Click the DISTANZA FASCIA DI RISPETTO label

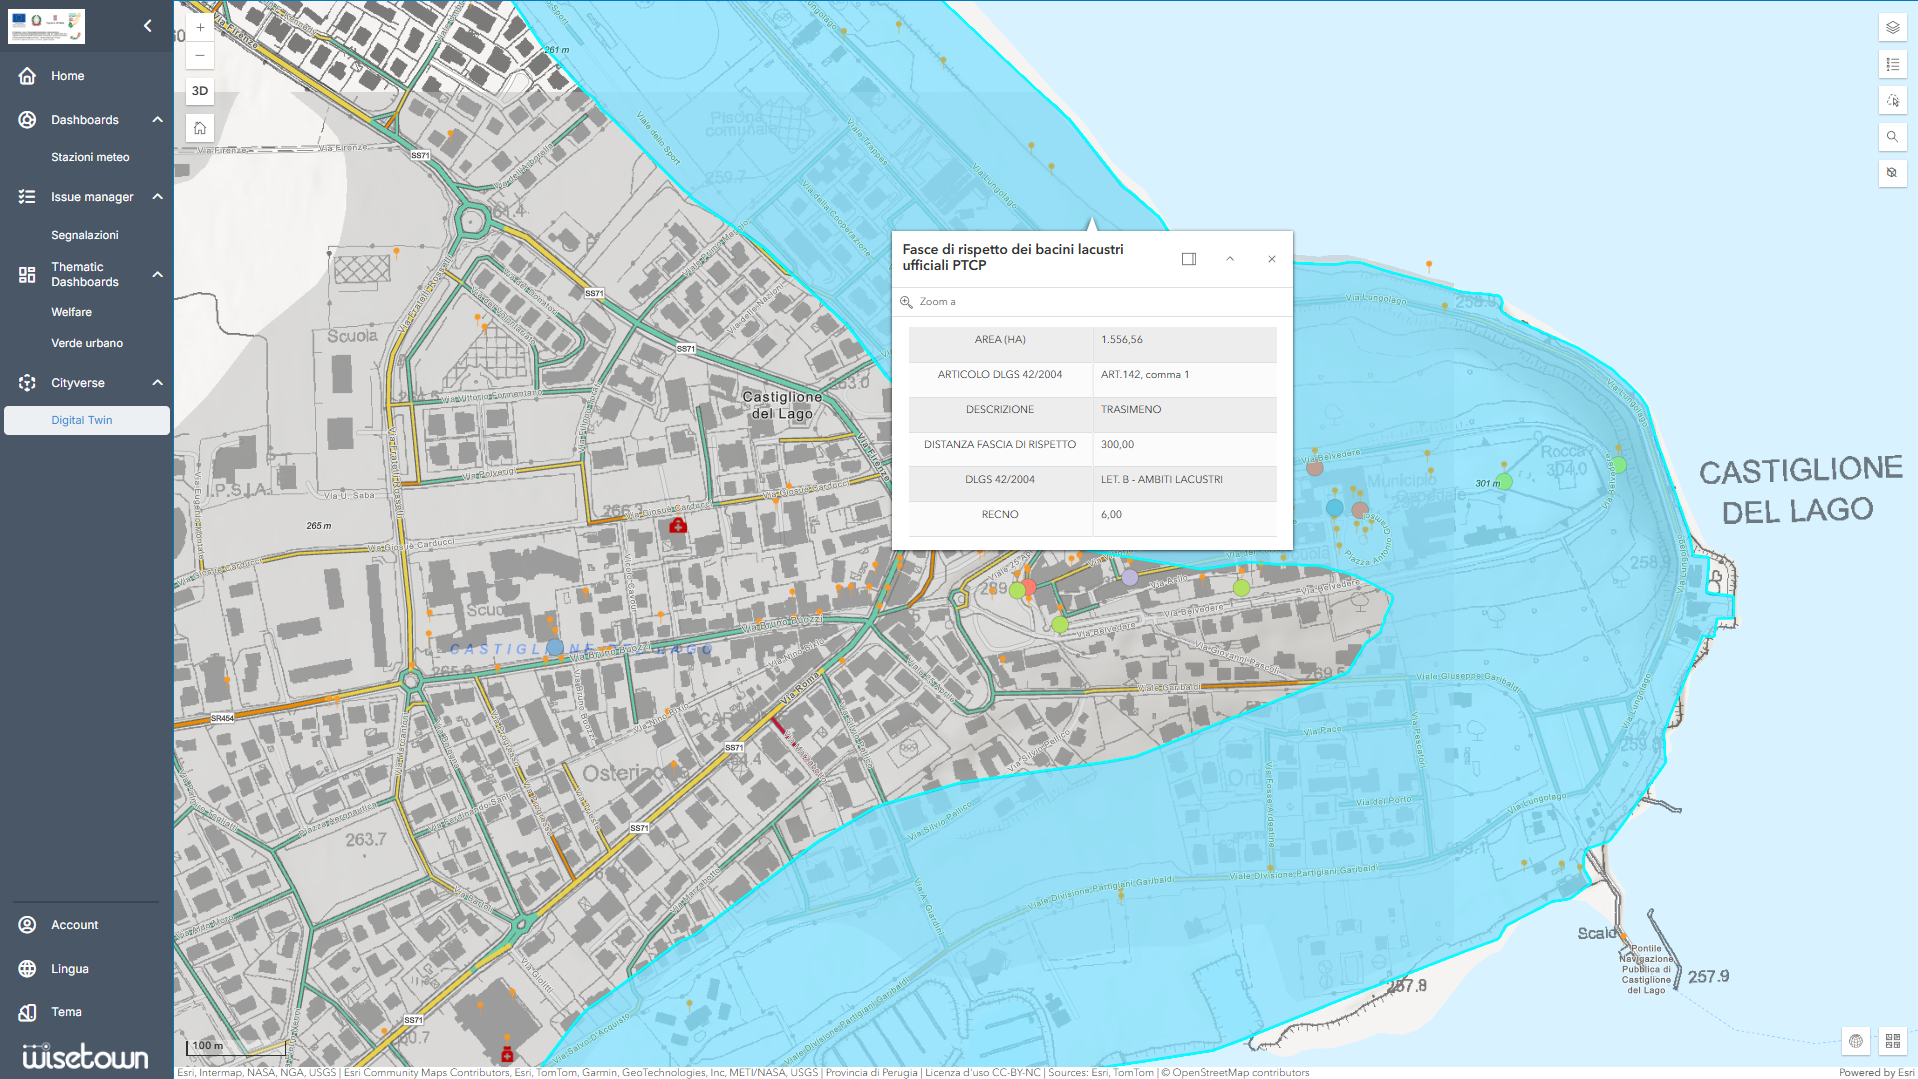click(1000, 445)
